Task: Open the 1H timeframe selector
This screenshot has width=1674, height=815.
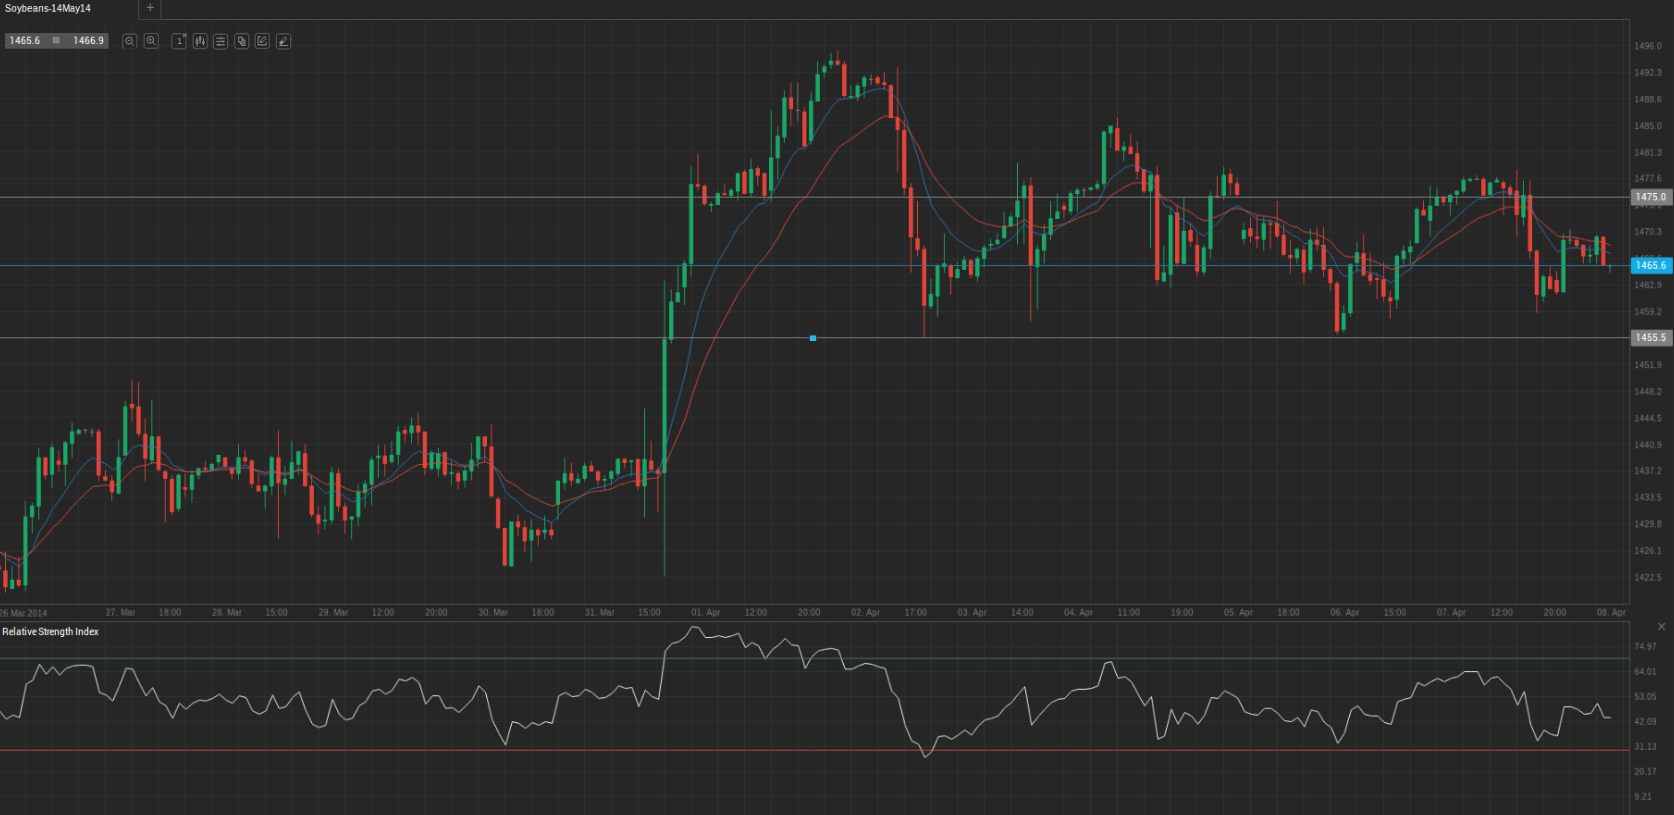Action: click(179, 41)
